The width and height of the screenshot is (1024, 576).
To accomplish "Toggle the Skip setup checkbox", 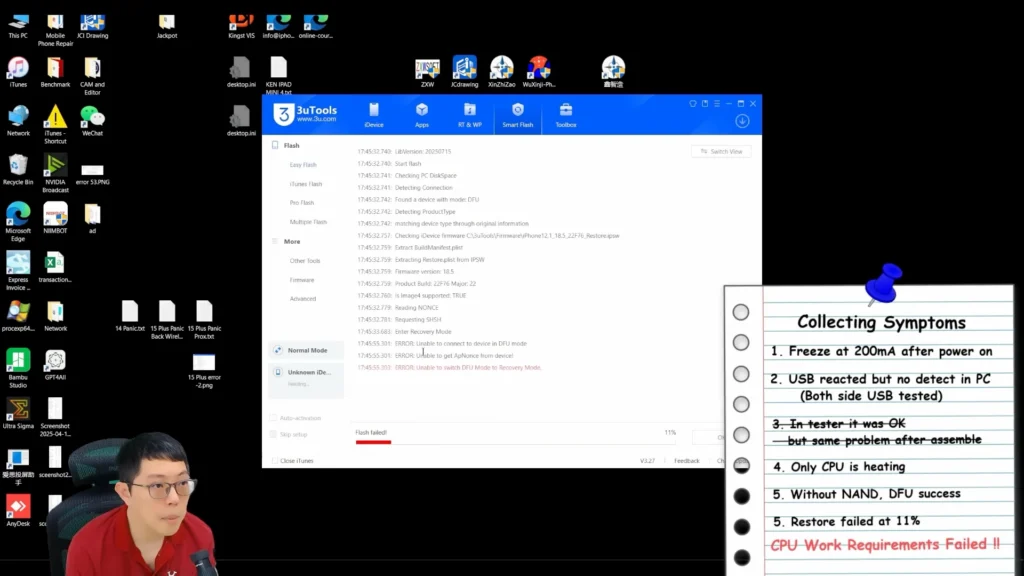I will click(273, 434).
